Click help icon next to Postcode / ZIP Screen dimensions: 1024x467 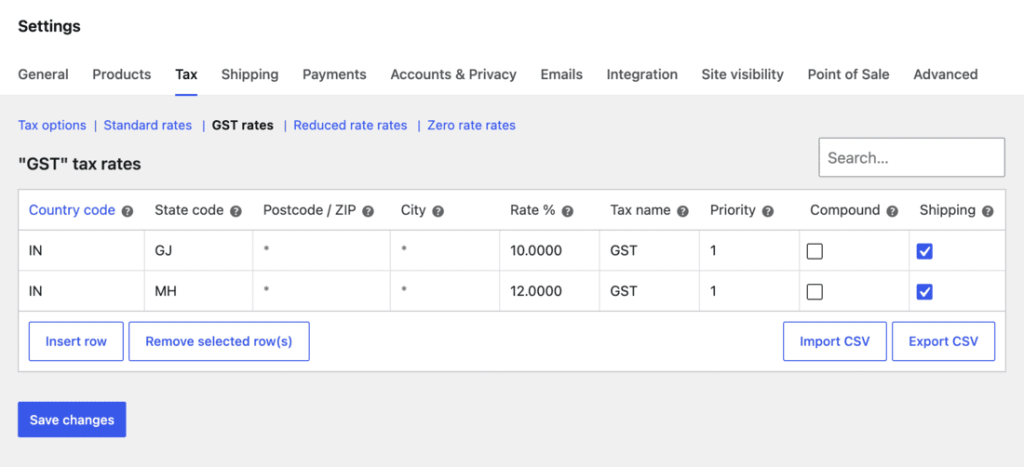click(x=368, y=212)
